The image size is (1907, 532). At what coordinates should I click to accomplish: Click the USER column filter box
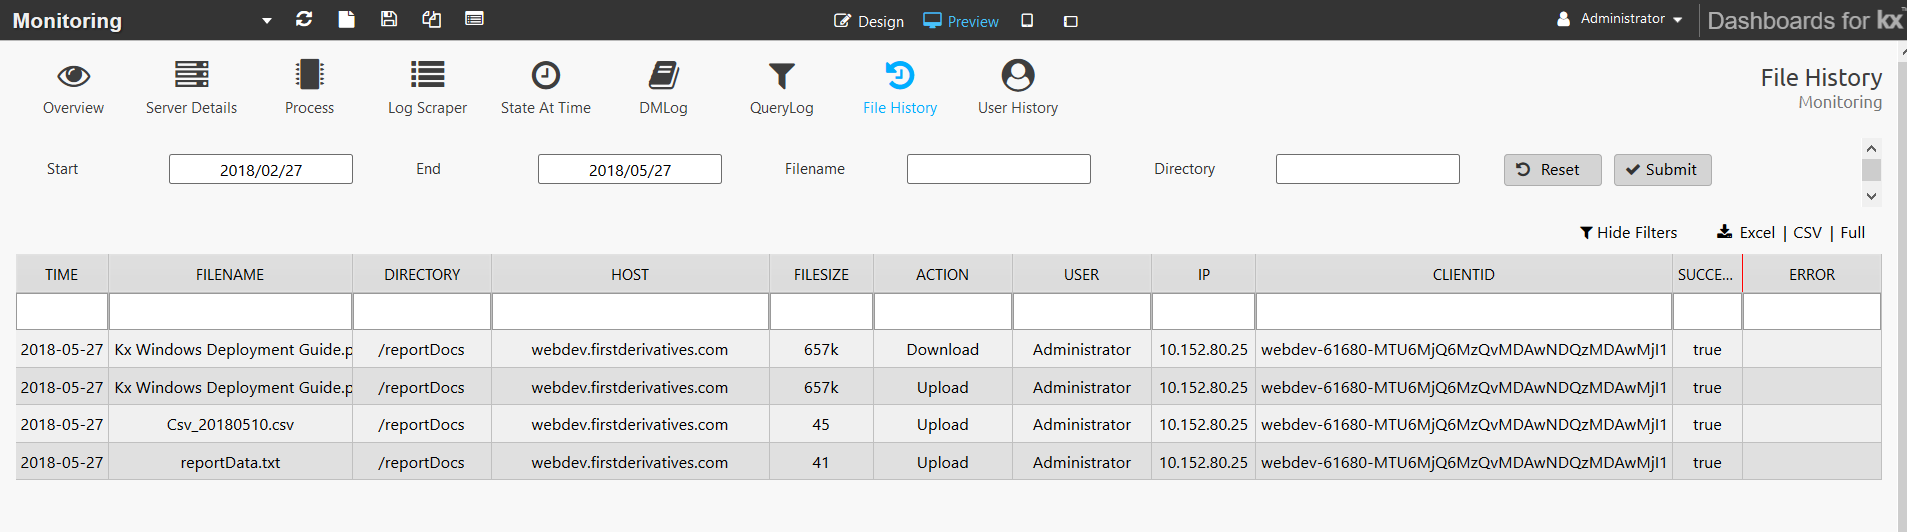(1081, 311)
